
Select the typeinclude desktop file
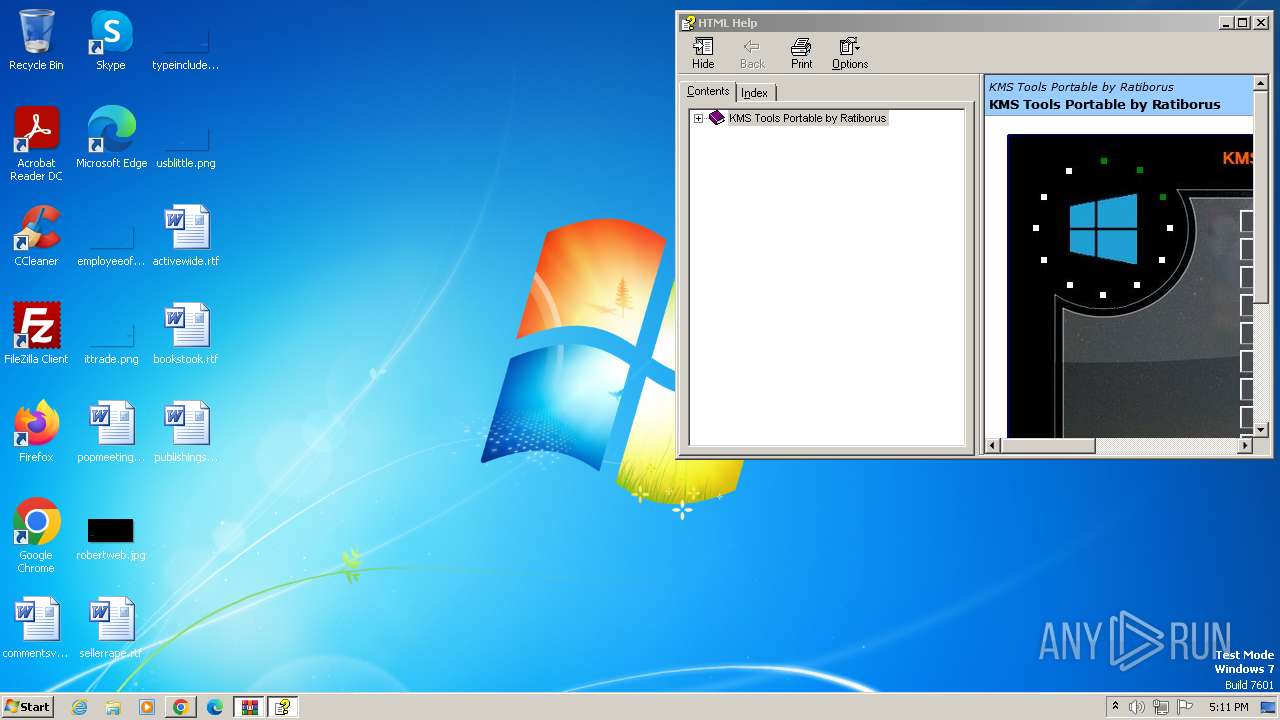click(186, 45)
